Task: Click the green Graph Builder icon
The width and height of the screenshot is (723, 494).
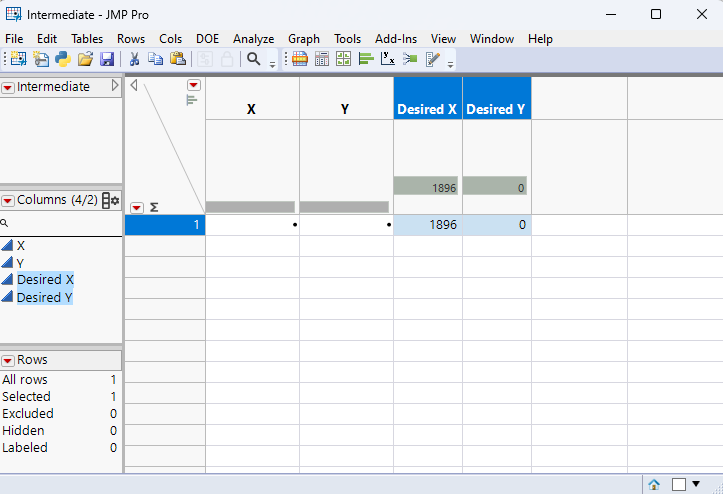Action: (x=344, y=59)
